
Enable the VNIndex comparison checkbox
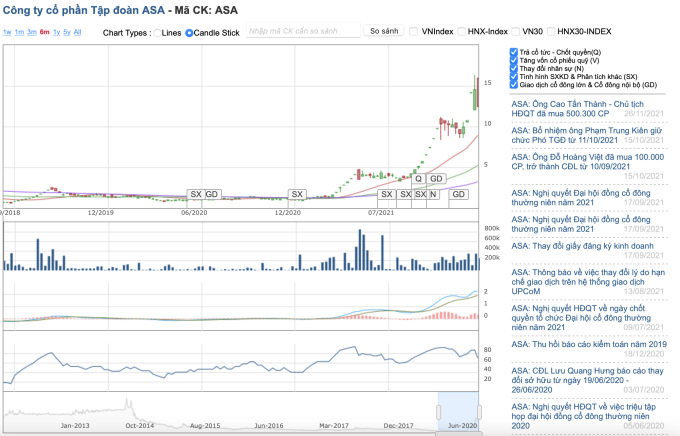(x=415, y=32)
